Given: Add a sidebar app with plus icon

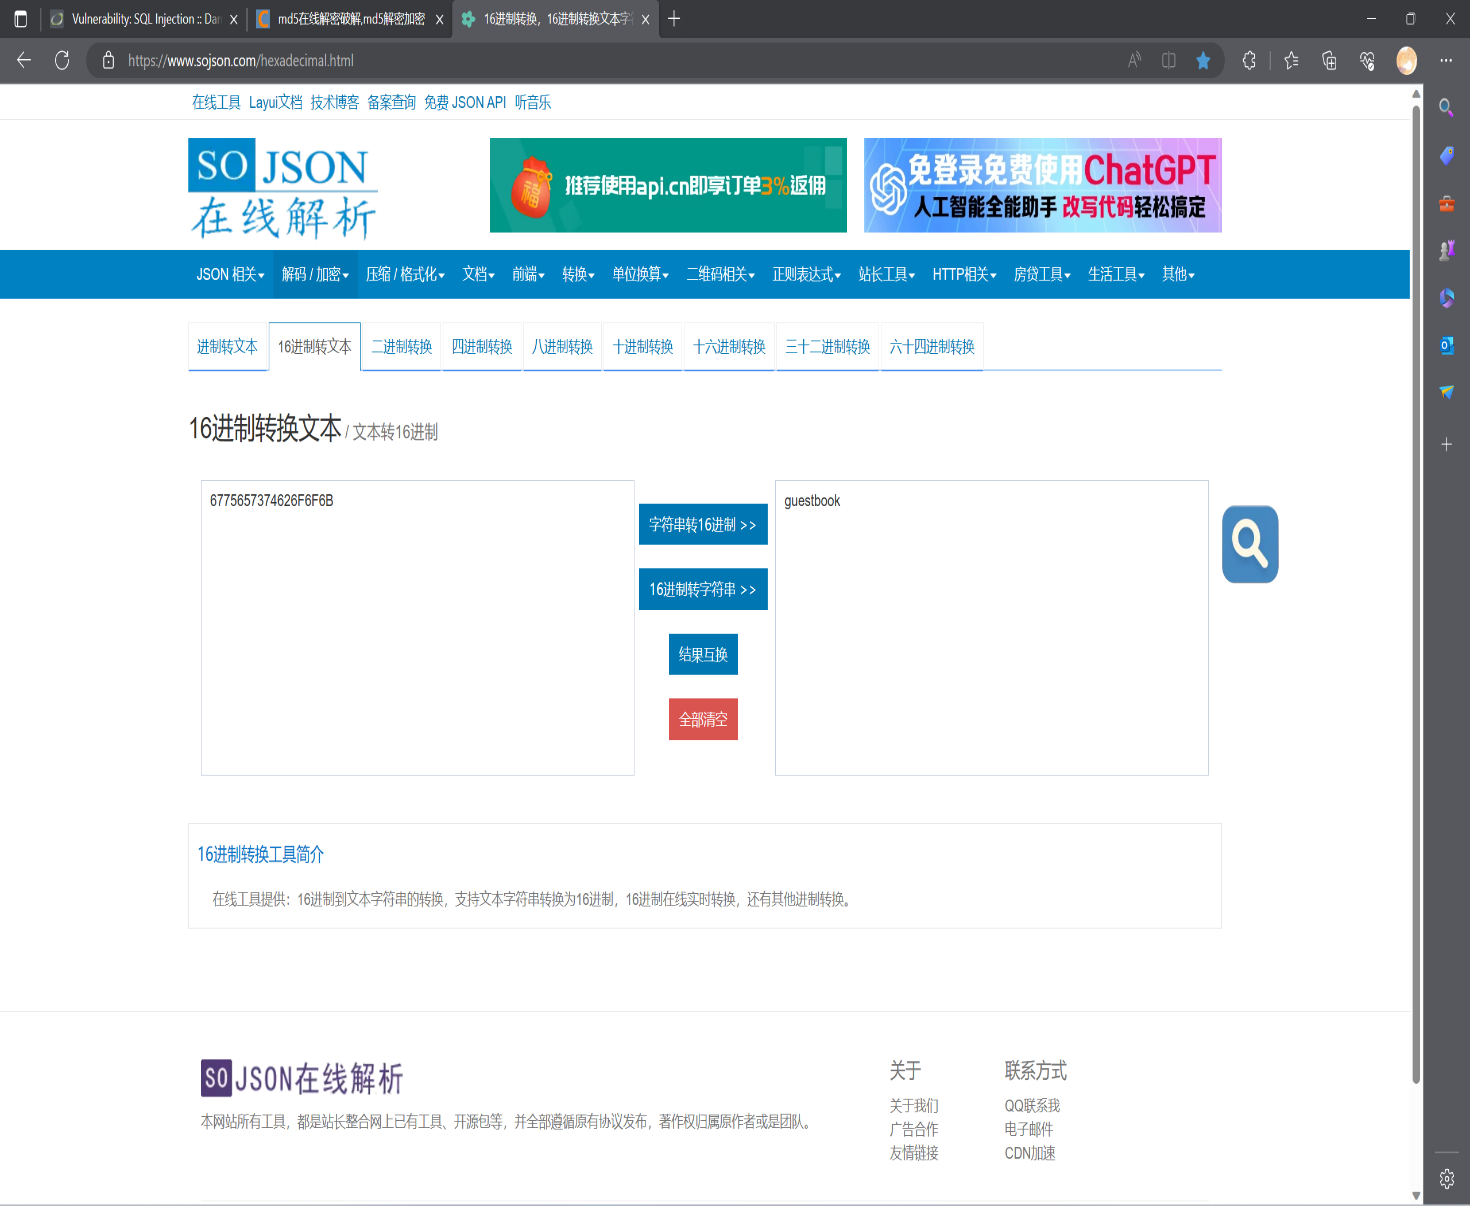Looking at the screenshot, I should [x=1446, y=444].
